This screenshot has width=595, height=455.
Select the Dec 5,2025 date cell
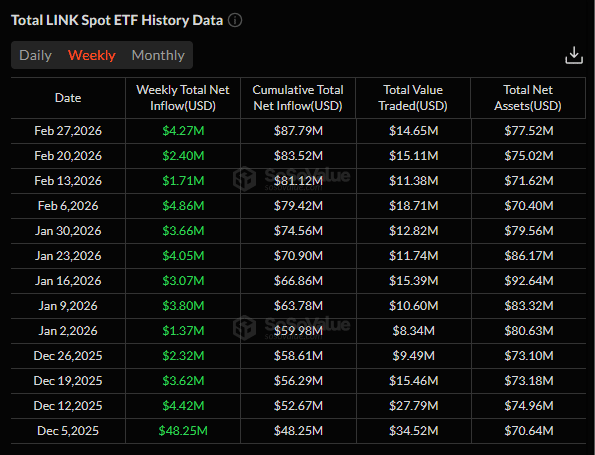tap(68, 431)
